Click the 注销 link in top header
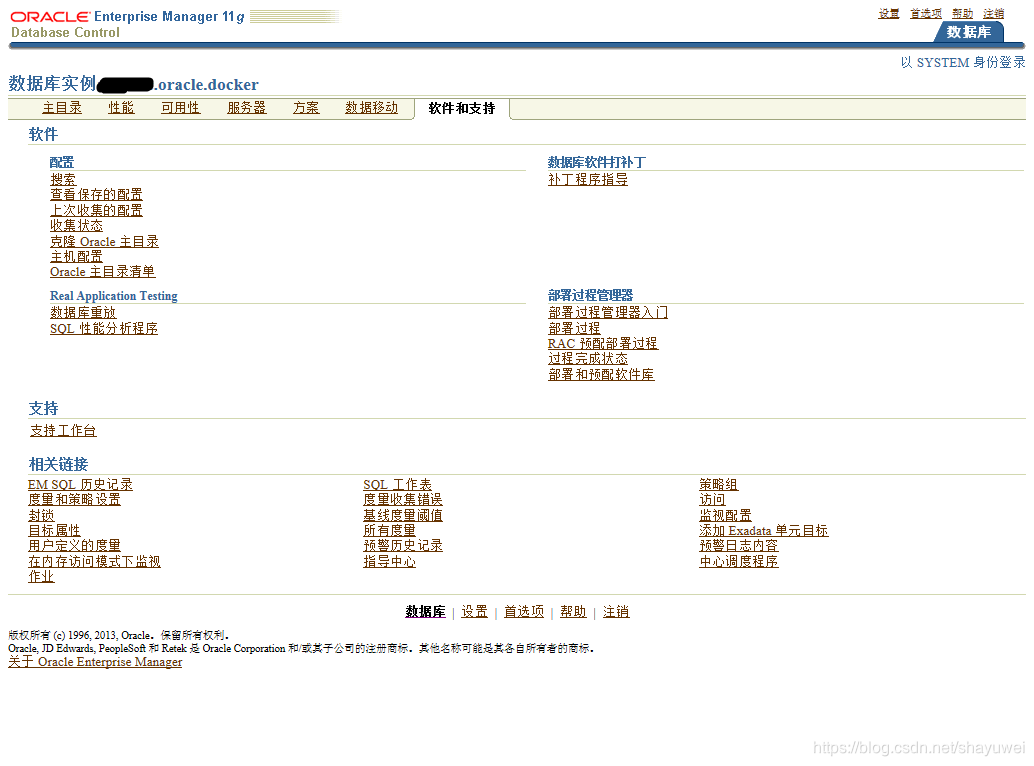 [994, 13]
